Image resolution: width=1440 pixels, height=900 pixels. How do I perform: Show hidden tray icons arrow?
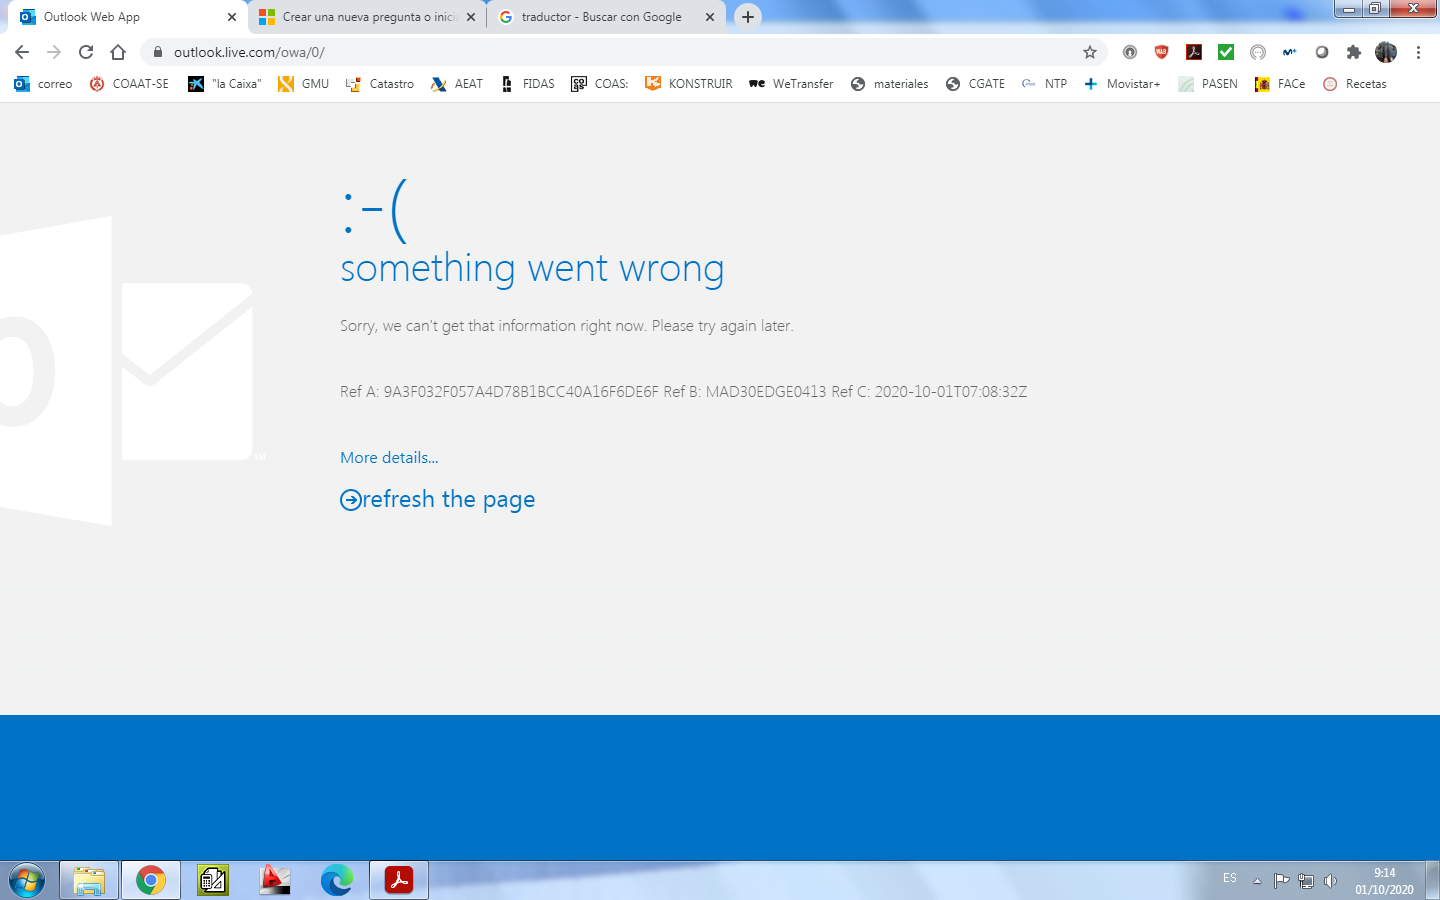[x=1257, y=881]
